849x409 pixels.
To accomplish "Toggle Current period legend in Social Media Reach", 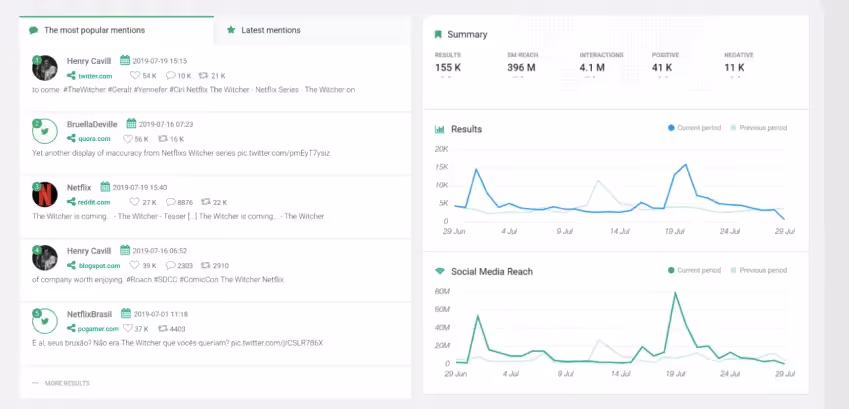I will click(694, 270).
